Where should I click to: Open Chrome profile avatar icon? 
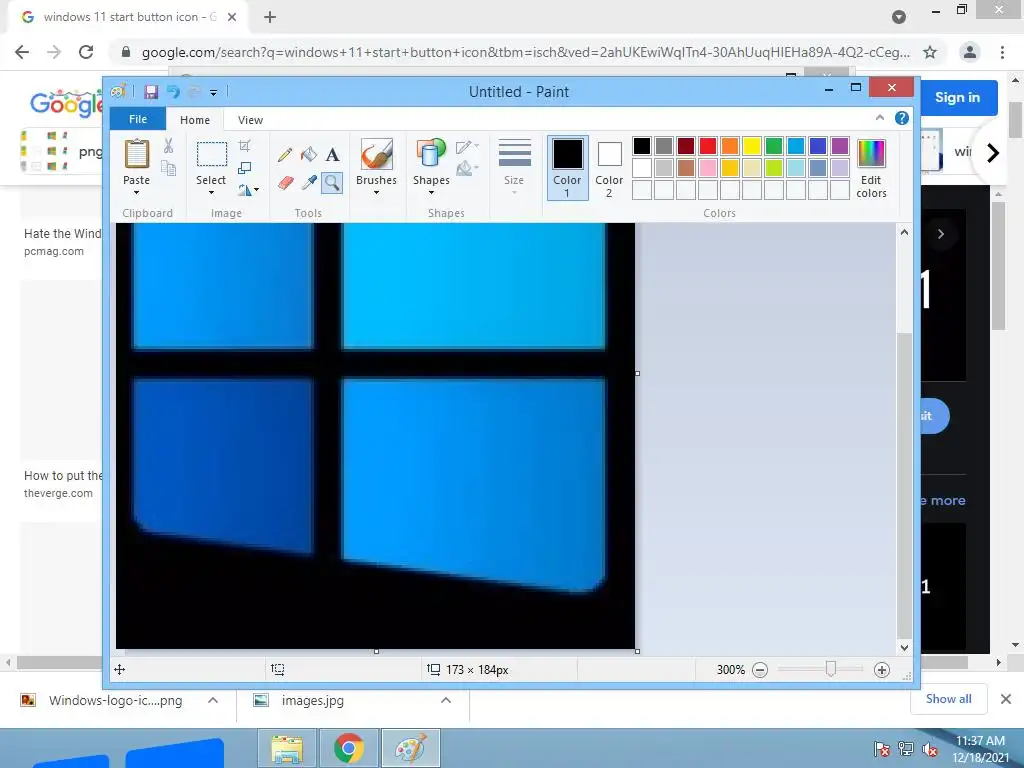point(970,52)
